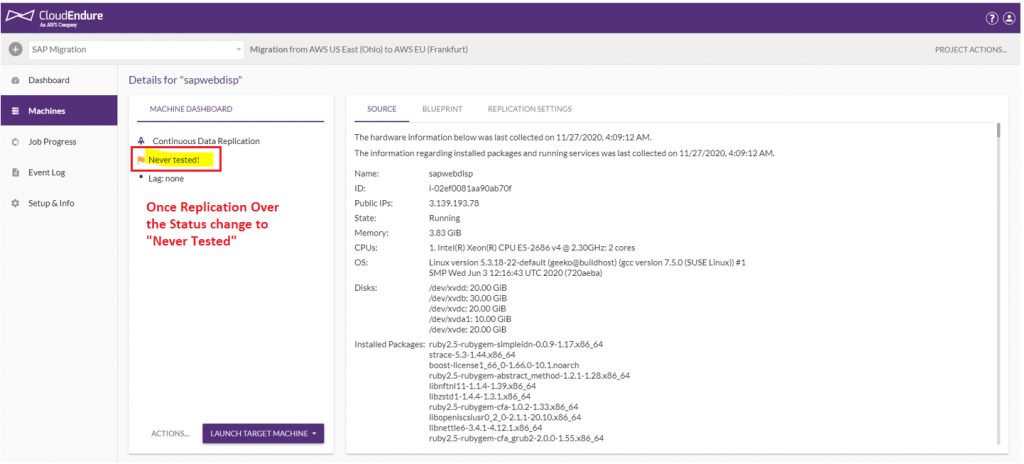Click disk entry /dev/xvda1: 10.00 GiB
1024x464 pixels.
[470, 319]
